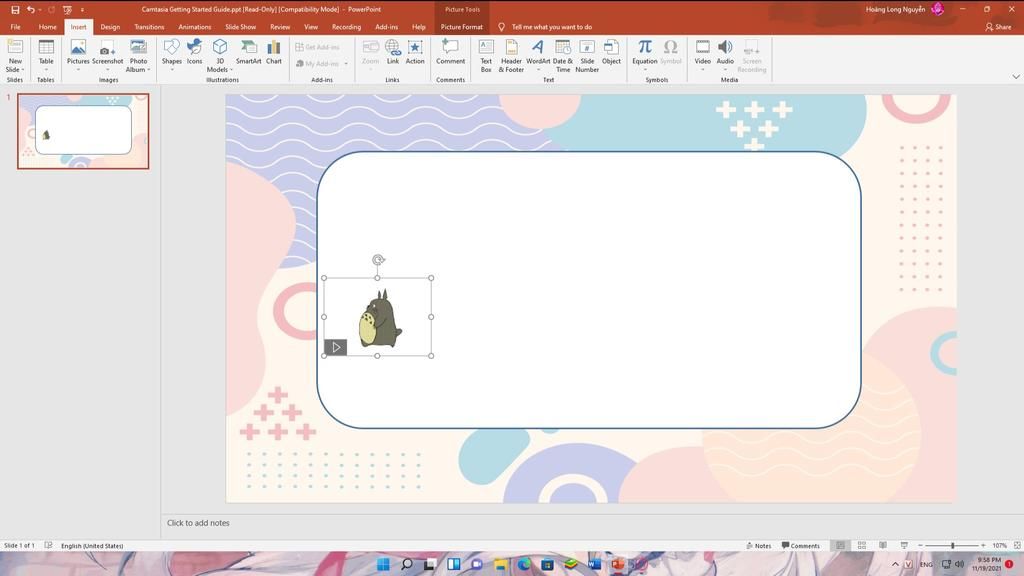Collapse the ribbon with the chevron
Viewport: 1024px width, 576px height.
point(1016,76)
